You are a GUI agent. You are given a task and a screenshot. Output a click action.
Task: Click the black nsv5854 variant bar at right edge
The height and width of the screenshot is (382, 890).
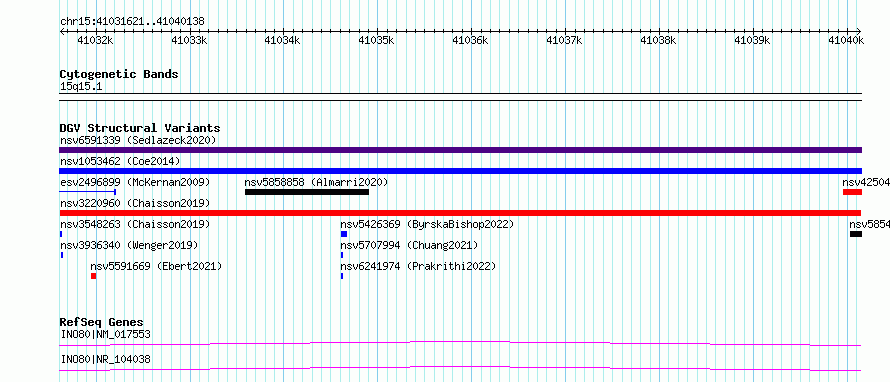pyautogui.click(x=856, y=234)
